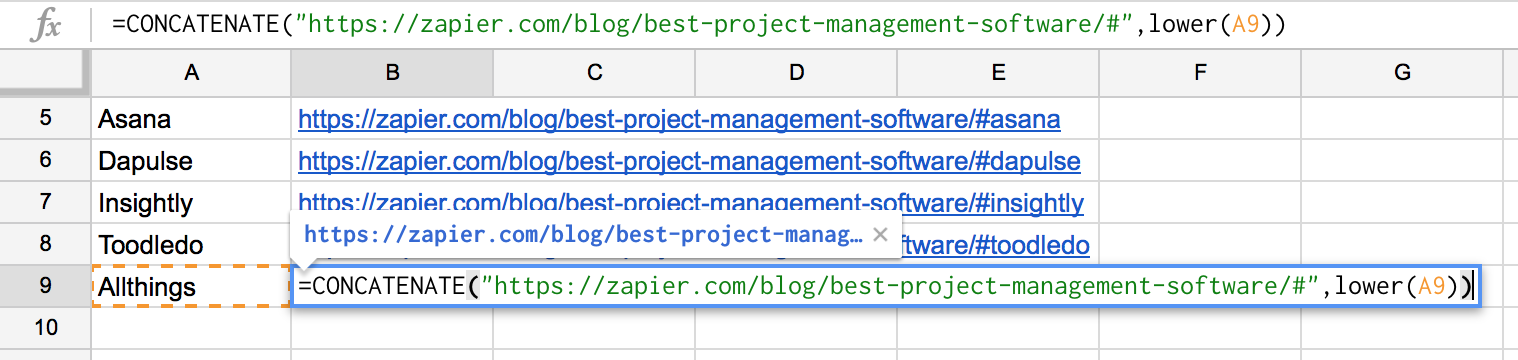1518x360 pixels.
Task: Select column A header
Action: [x=191, y=72]
